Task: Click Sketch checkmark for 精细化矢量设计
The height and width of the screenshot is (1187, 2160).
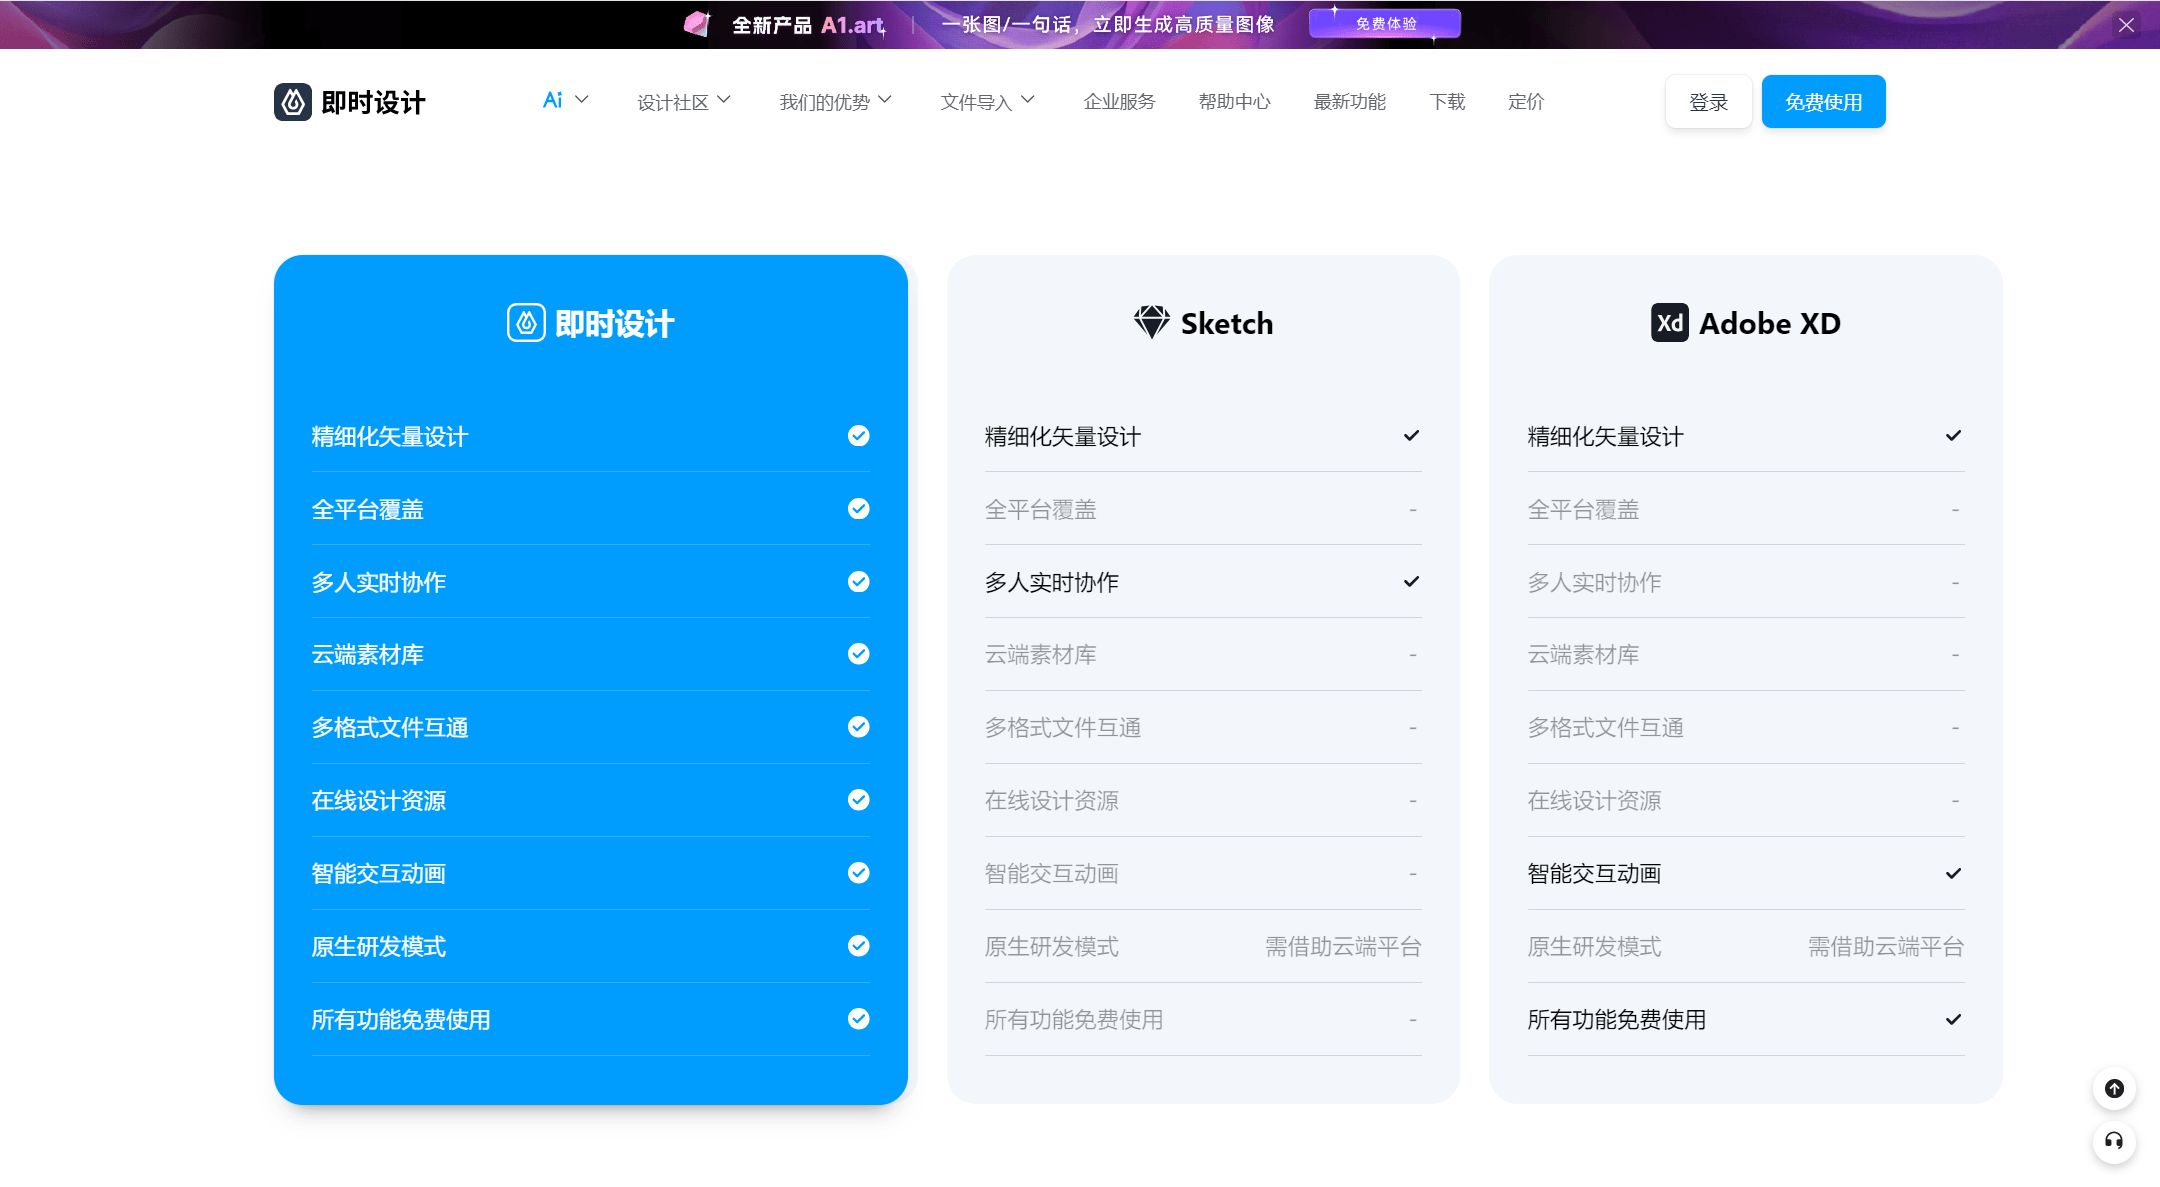Action: click(x=1411, y=436)
